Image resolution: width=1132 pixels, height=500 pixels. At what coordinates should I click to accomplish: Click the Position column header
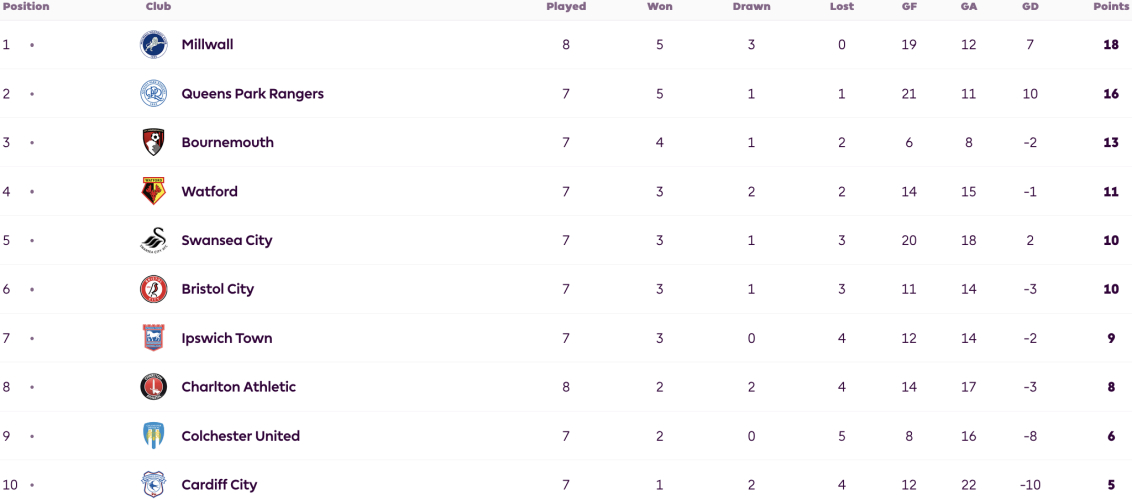25,6
